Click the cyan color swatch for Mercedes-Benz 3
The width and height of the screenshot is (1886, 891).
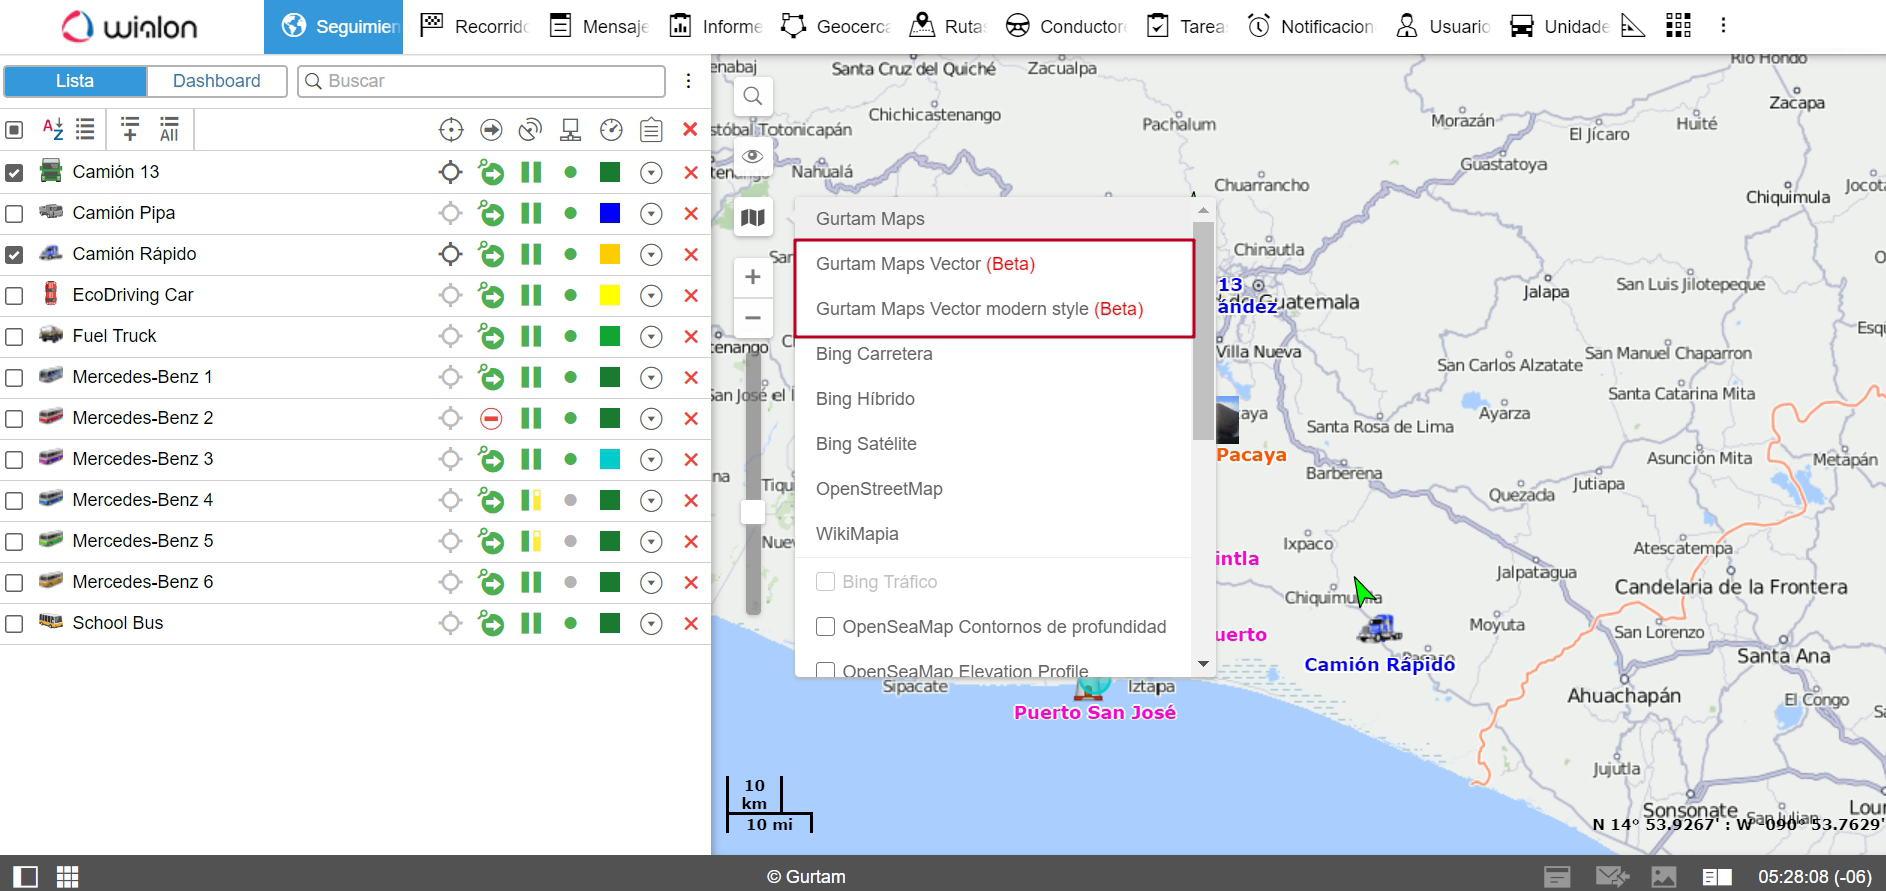click(x=610, y=459)
